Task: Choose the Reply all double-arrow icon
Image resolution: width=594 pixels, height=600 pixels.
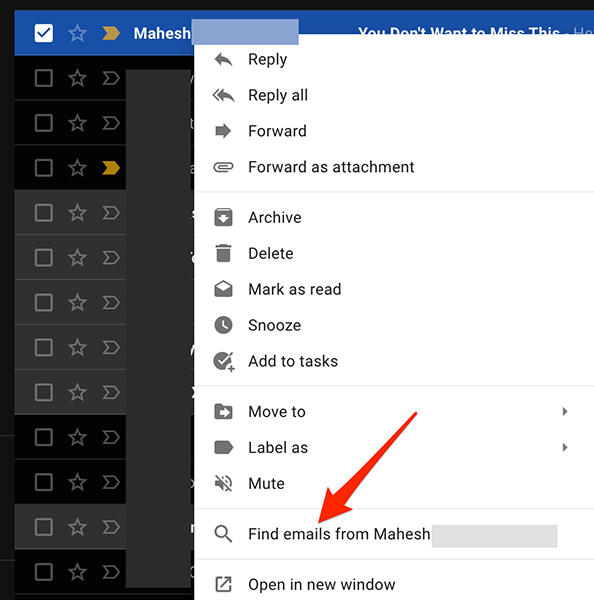Action: [x=224, y=95]
